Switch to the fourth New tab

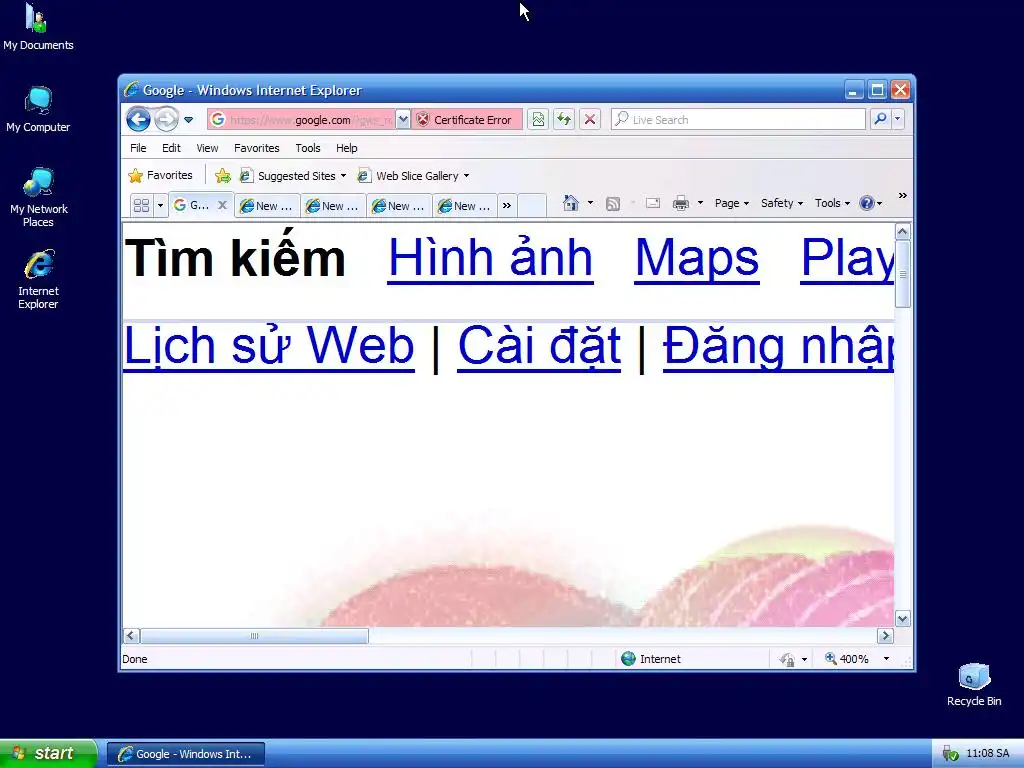click(465, 206)
